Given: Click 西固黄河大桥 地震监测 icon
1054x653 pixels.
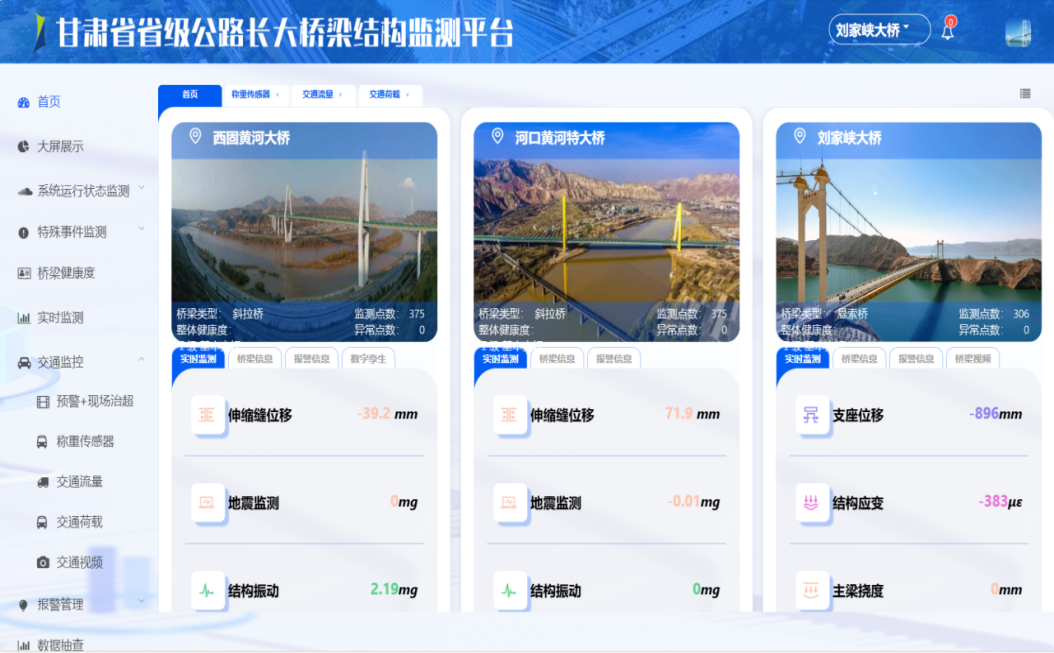Looking at the screenshot, I should point(207,503).
